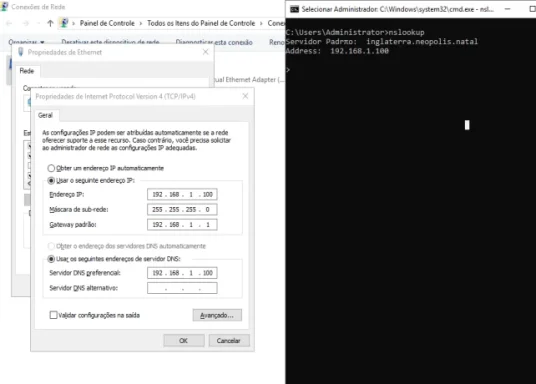The image size is (536, 384).
Task: Select 'Obter um endereço IP automaticamente' radio
Action: pos(51,168)
